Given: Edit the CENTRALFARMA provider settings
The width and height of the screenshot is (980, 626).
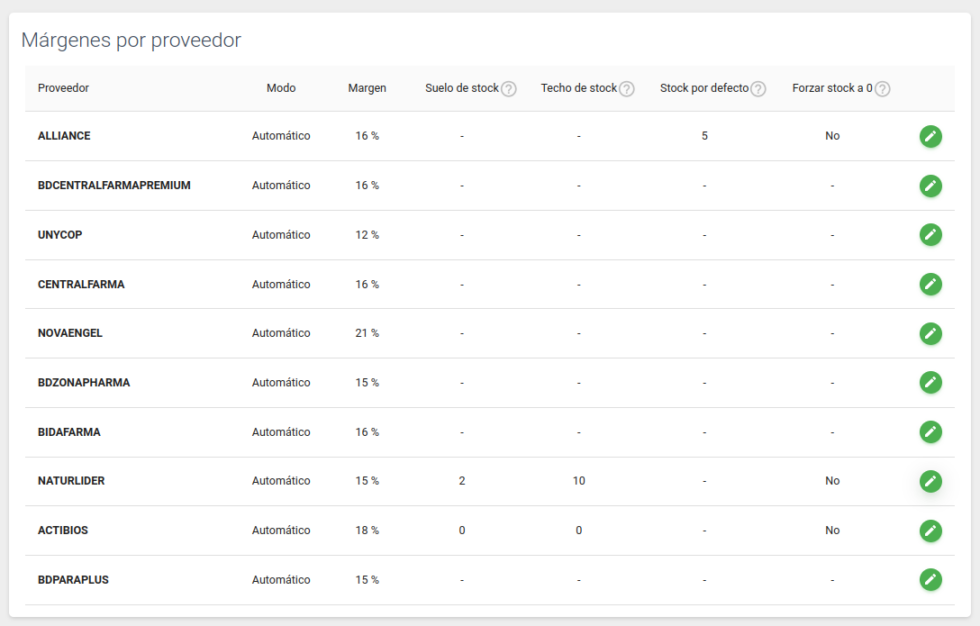Looking at the screenshot, I should coord(930,284).
